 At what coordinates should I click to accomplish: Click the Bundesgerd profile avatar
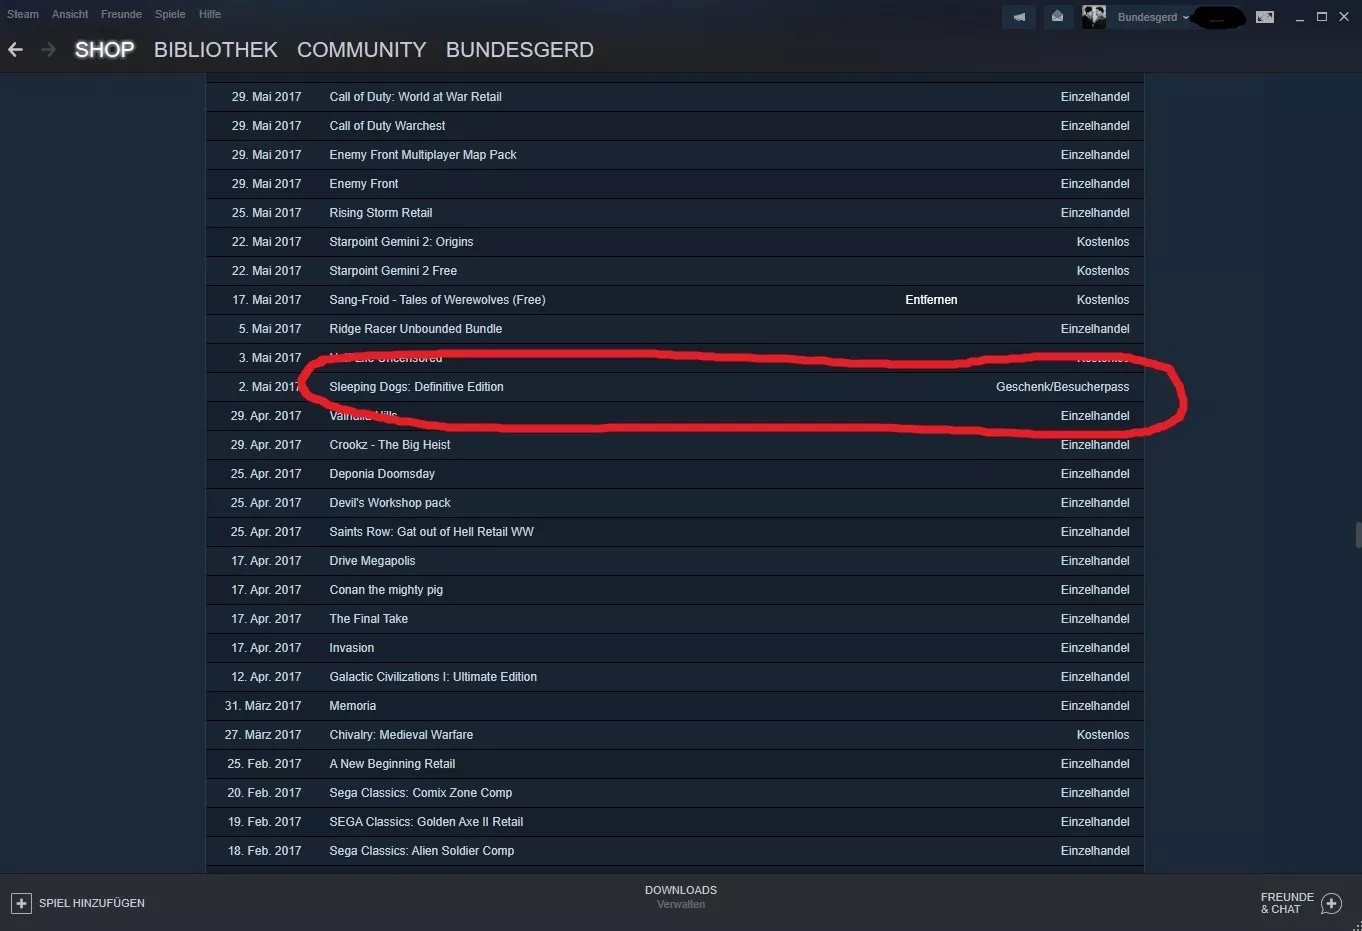[x=1094, y=17]
